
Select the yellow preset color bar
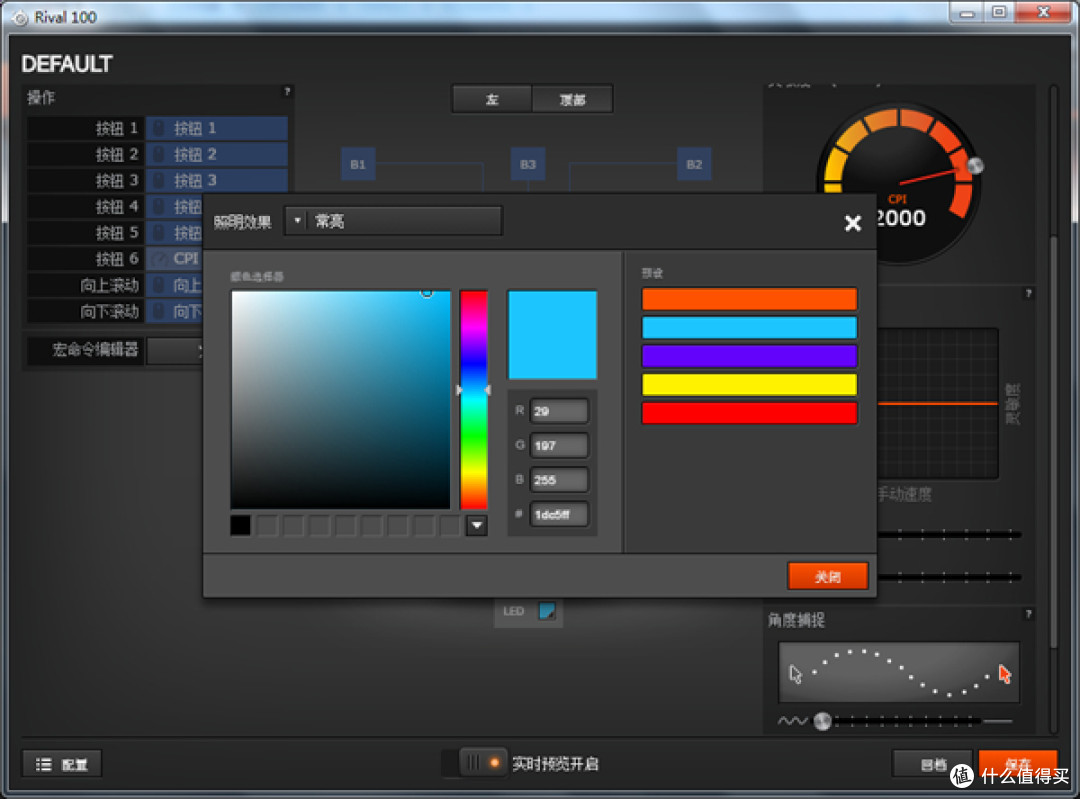coord(749,385)
